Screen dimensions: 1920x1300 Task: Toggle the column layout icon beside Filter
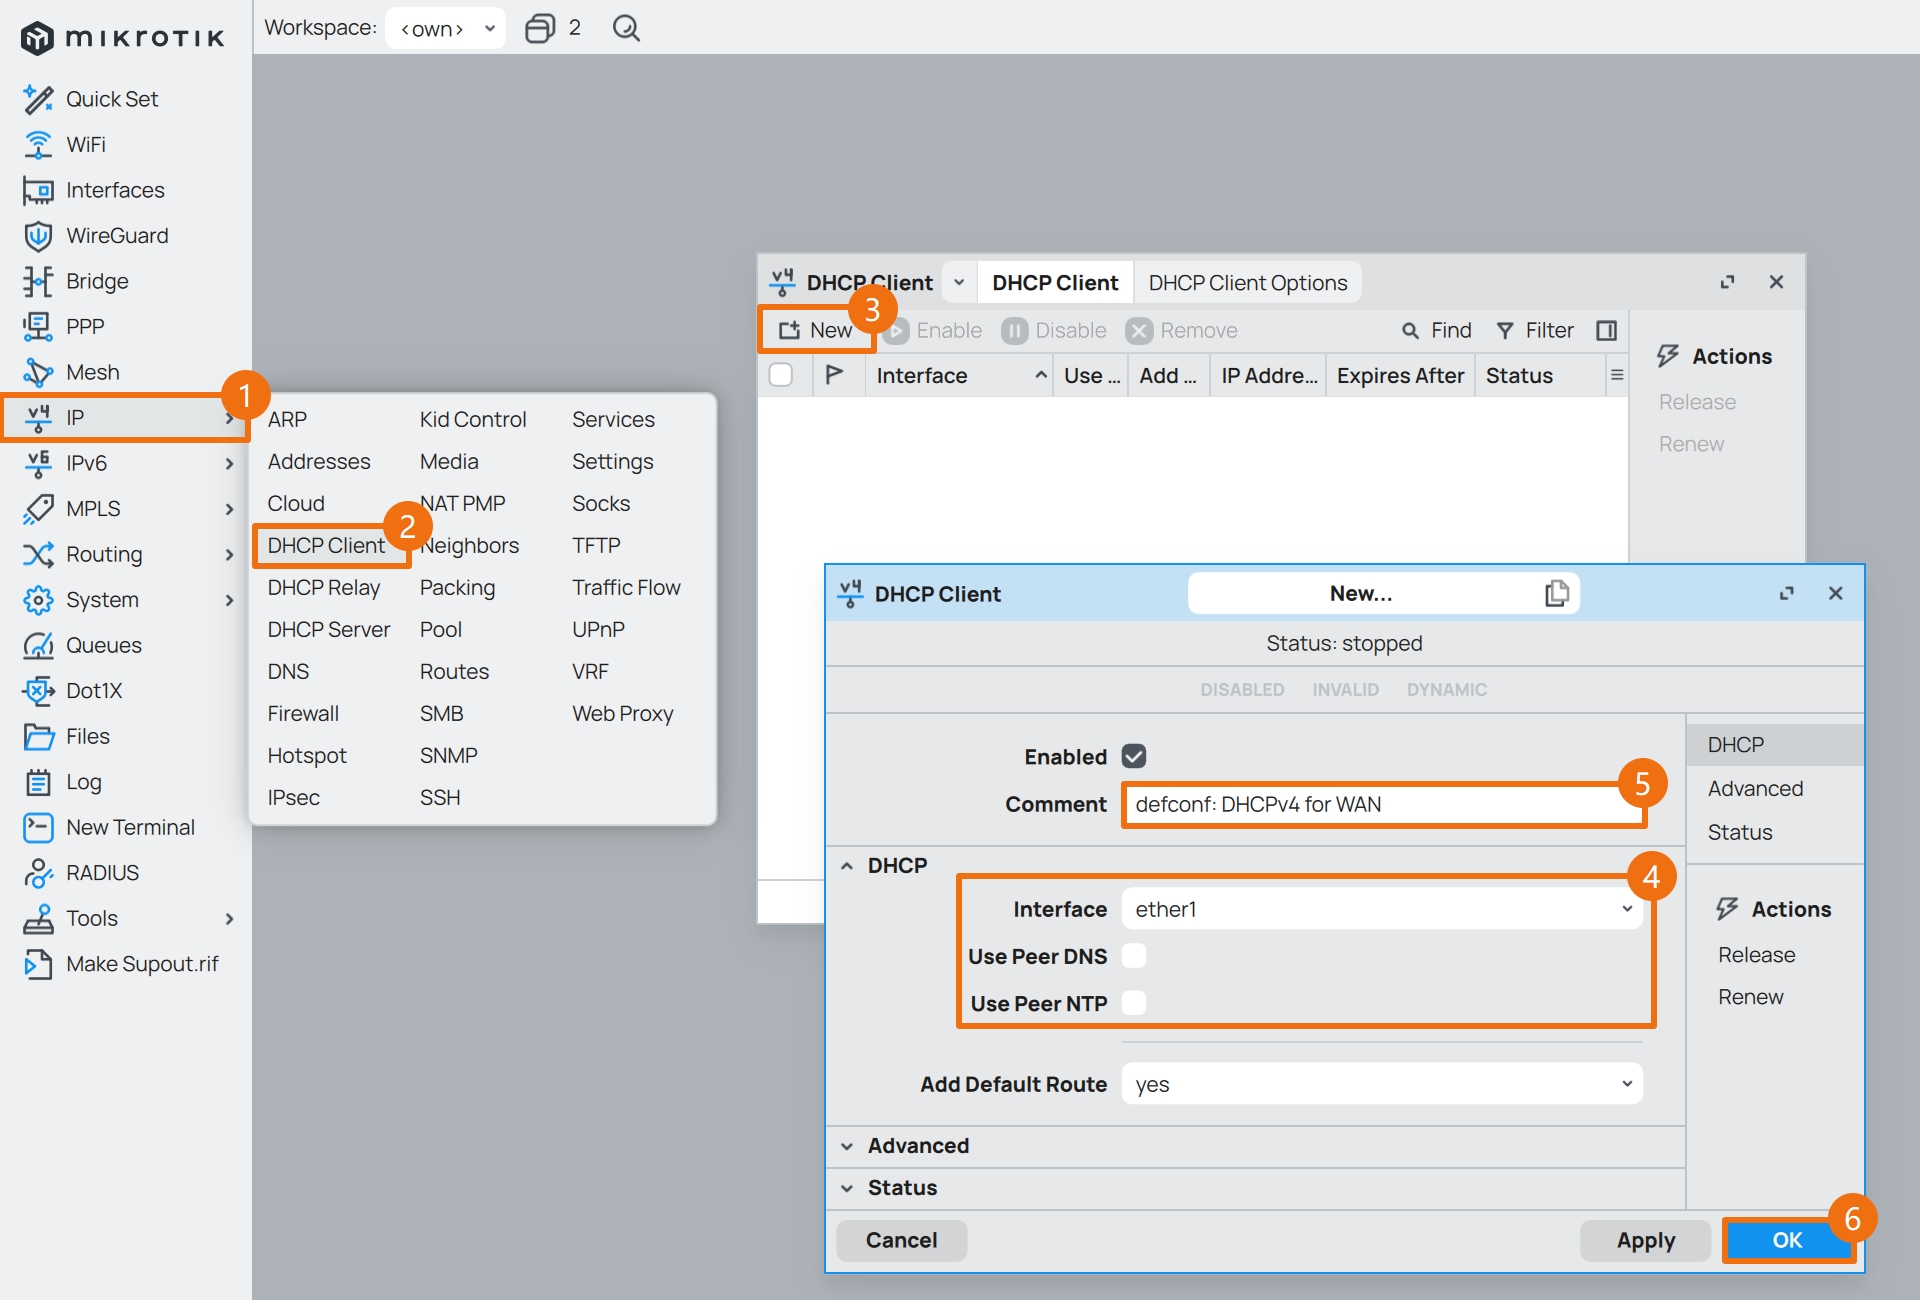tap(1606, 331)
